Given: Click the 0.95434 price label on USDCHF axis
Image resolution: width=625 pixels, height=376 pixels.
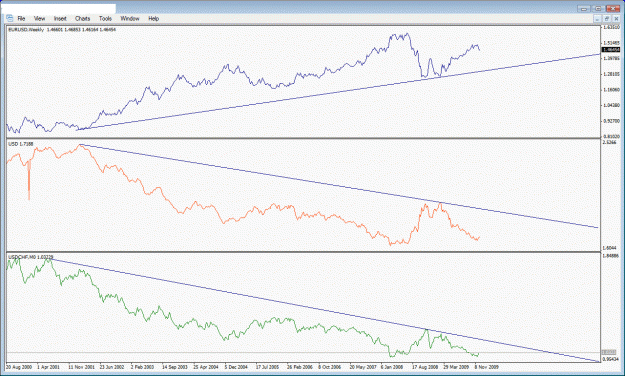Looking at the screenshot, I should pyautogui.click(x=610, y=359).
